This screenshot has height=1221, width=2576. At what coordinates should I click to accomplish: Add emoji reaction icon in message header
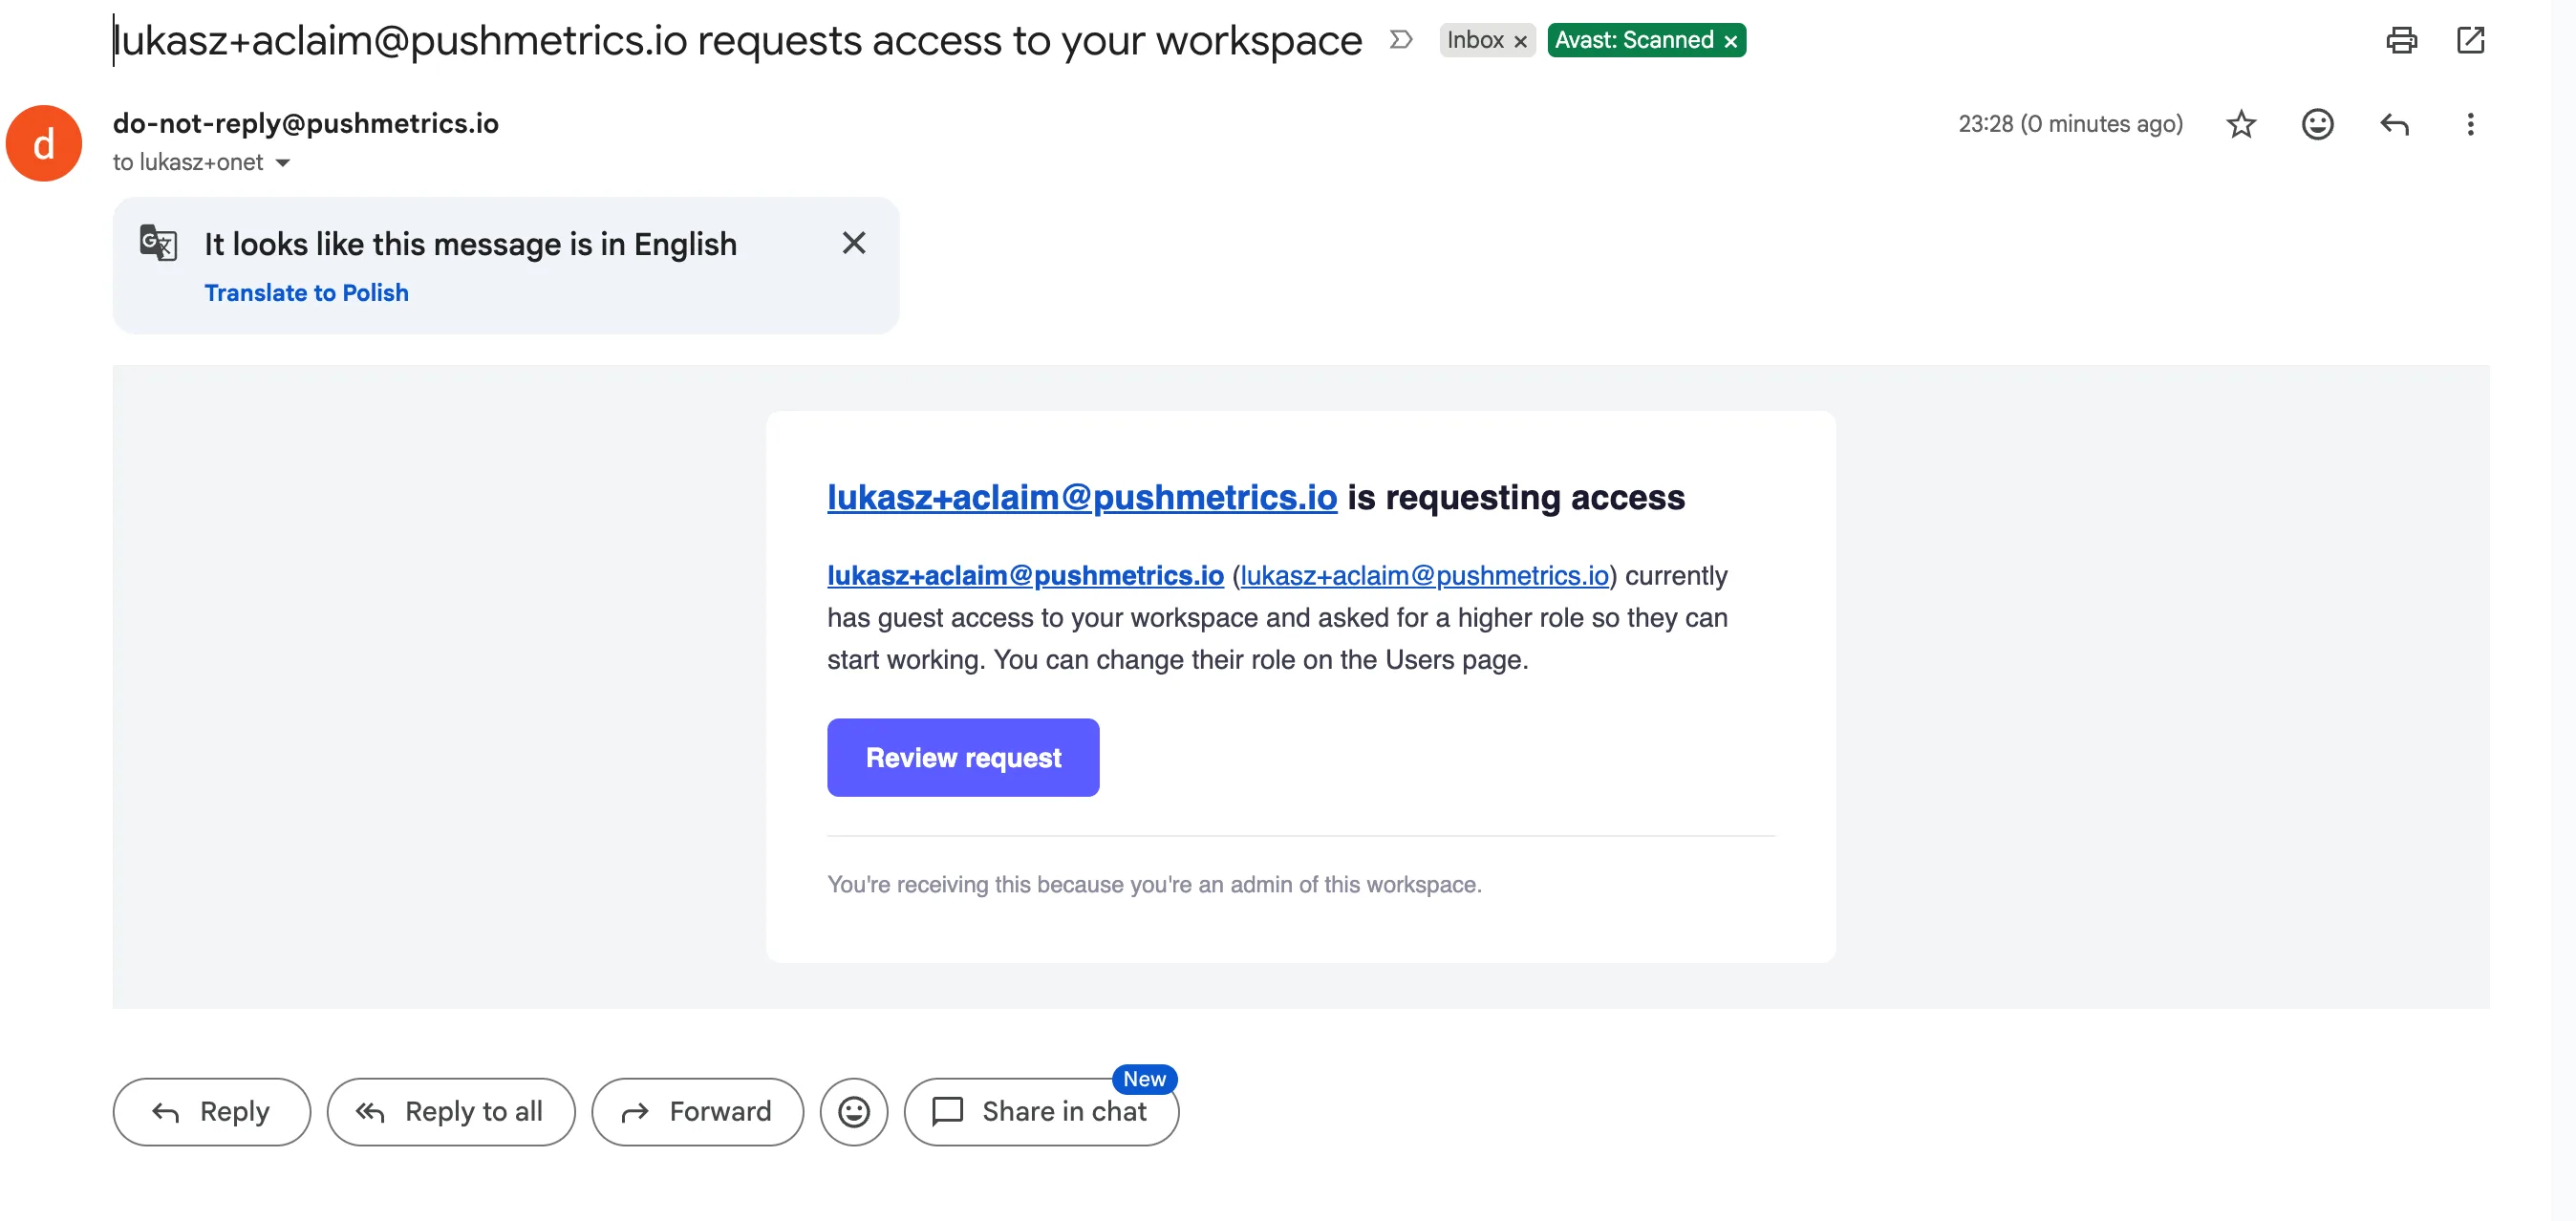[x=2317, y=124]
